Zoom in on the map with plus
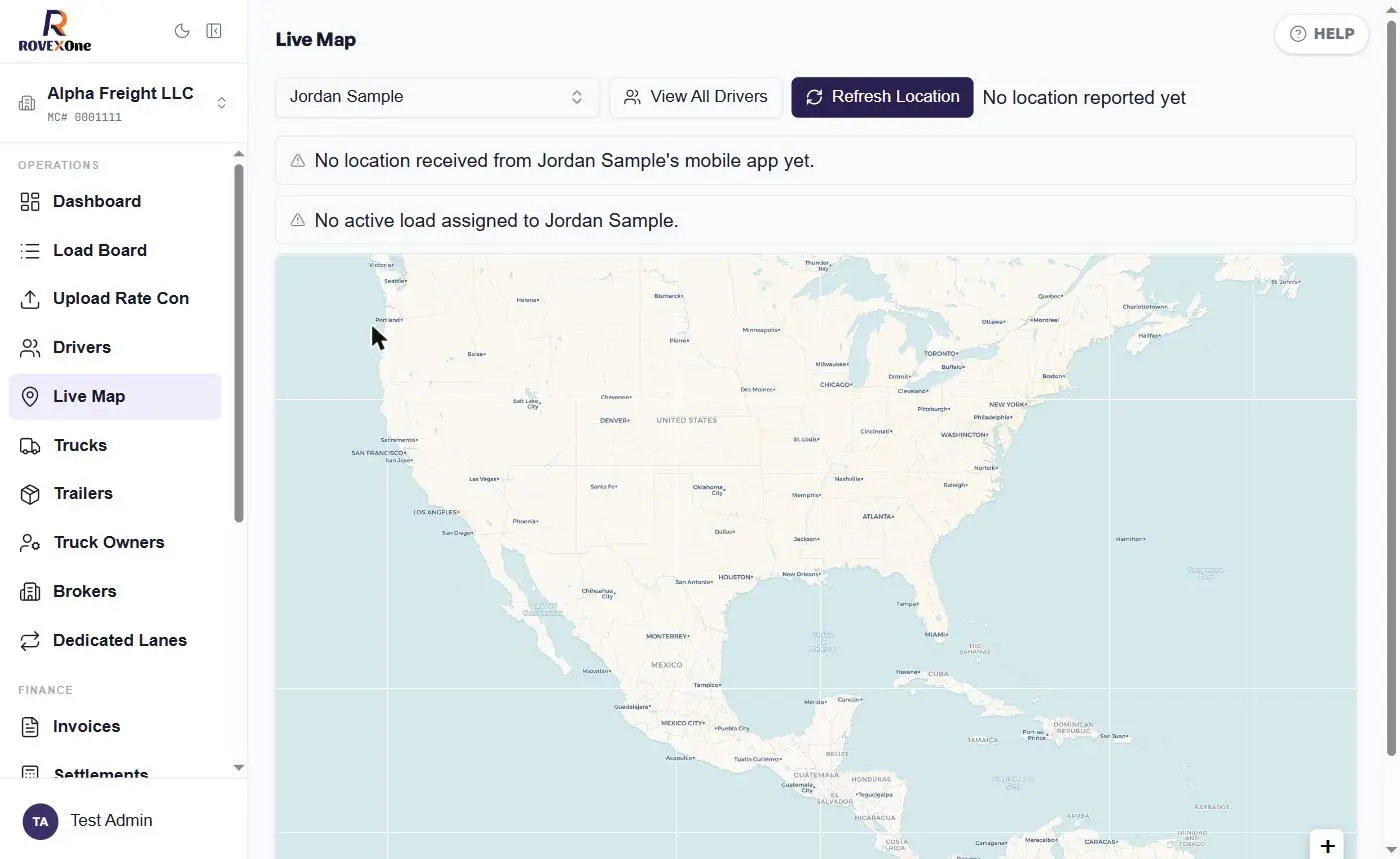This screenshot has width=1400, height=859. click(1327, 846)
